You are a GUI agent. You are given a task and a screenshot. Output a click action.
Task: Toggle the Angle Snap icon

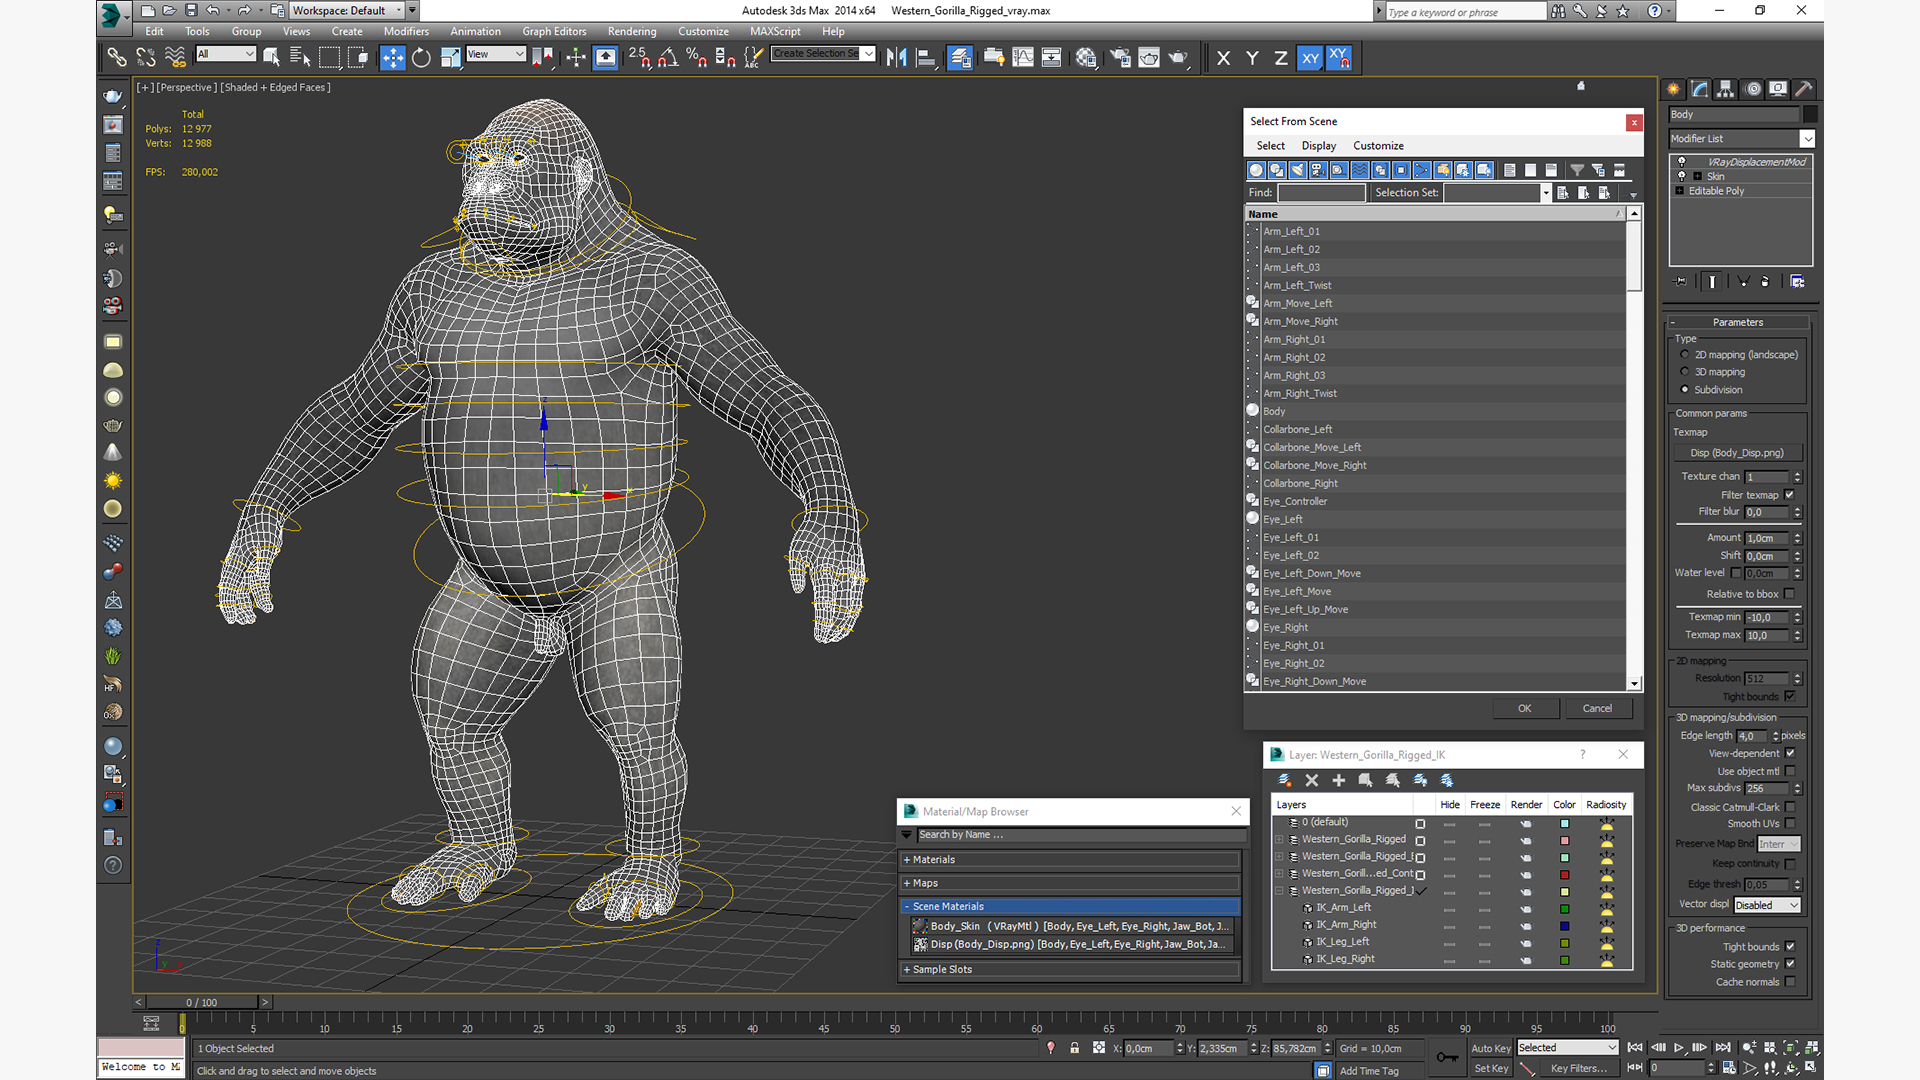[x=668, y=58]
